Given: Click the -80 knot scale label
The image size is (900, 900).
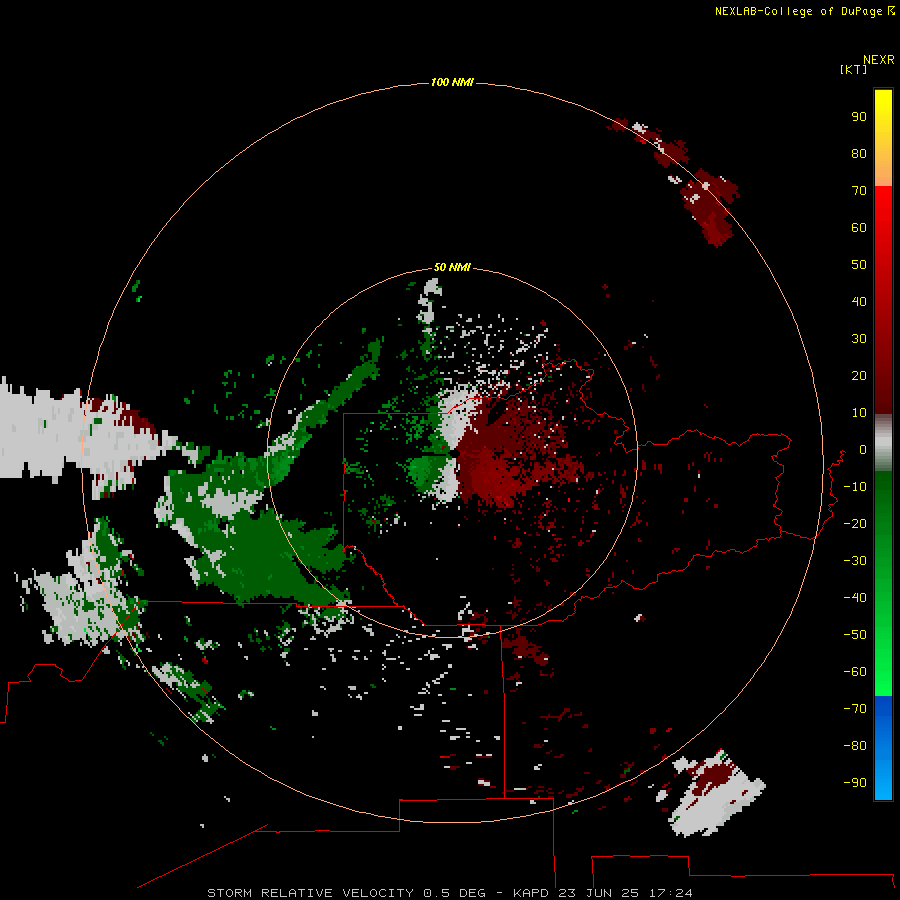Looking at the screenshot, I should coord(855,746).
